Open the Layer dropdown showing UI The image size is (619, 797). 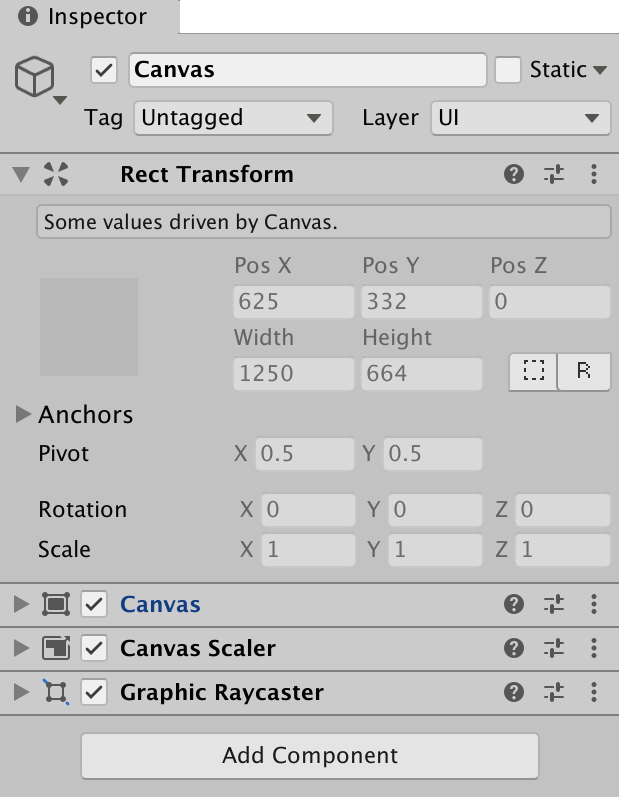(520, 118)
